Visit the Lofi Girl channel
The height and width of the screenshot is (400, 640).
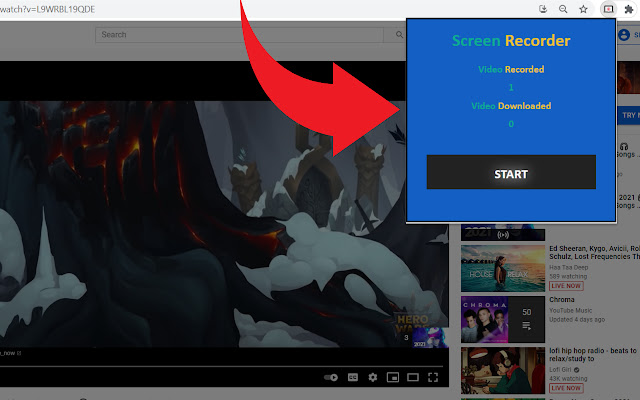click(560, 370)
